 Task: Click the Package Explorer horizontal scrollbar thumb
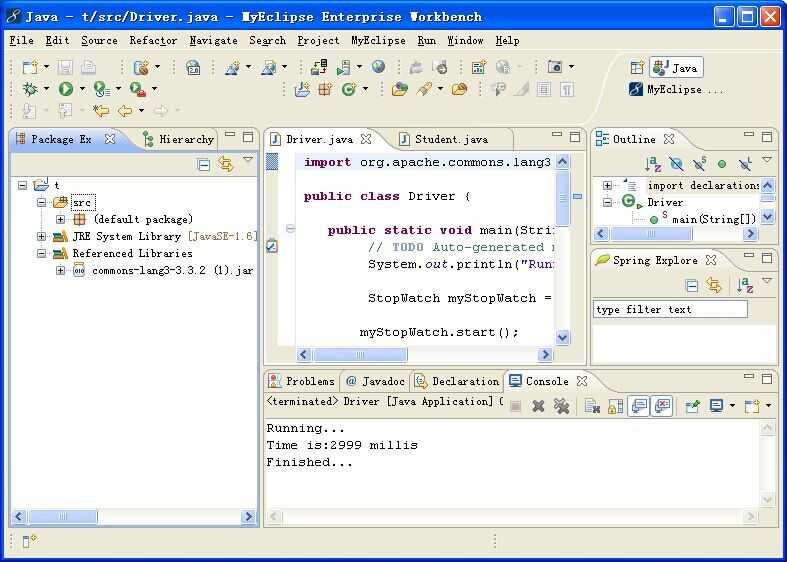63,516
